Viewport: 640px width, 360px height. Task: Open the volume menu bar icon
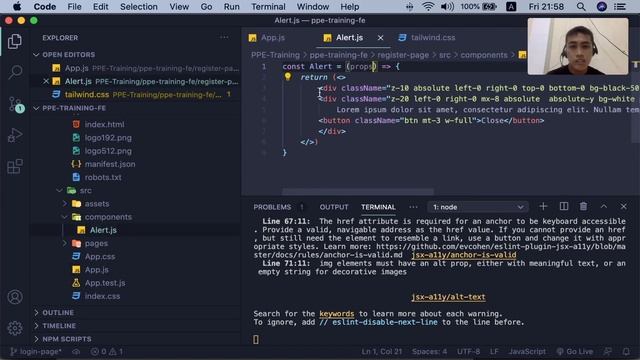[x=447, y=7]
